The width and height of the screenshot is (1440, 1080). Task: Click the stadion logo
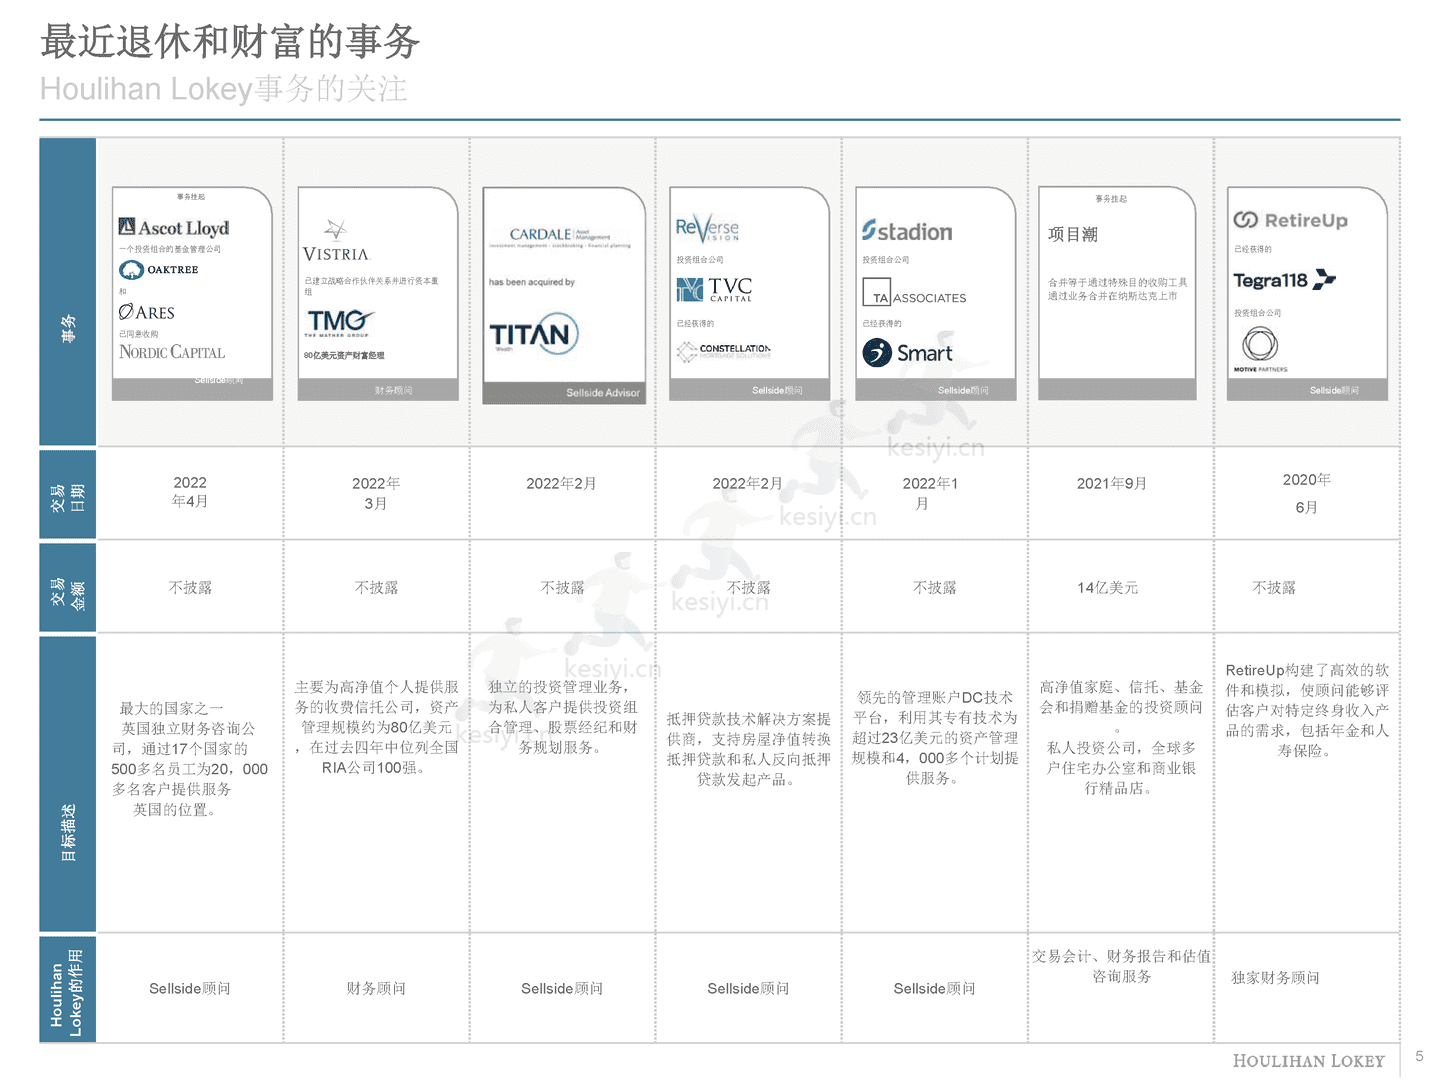coord(907,232)
